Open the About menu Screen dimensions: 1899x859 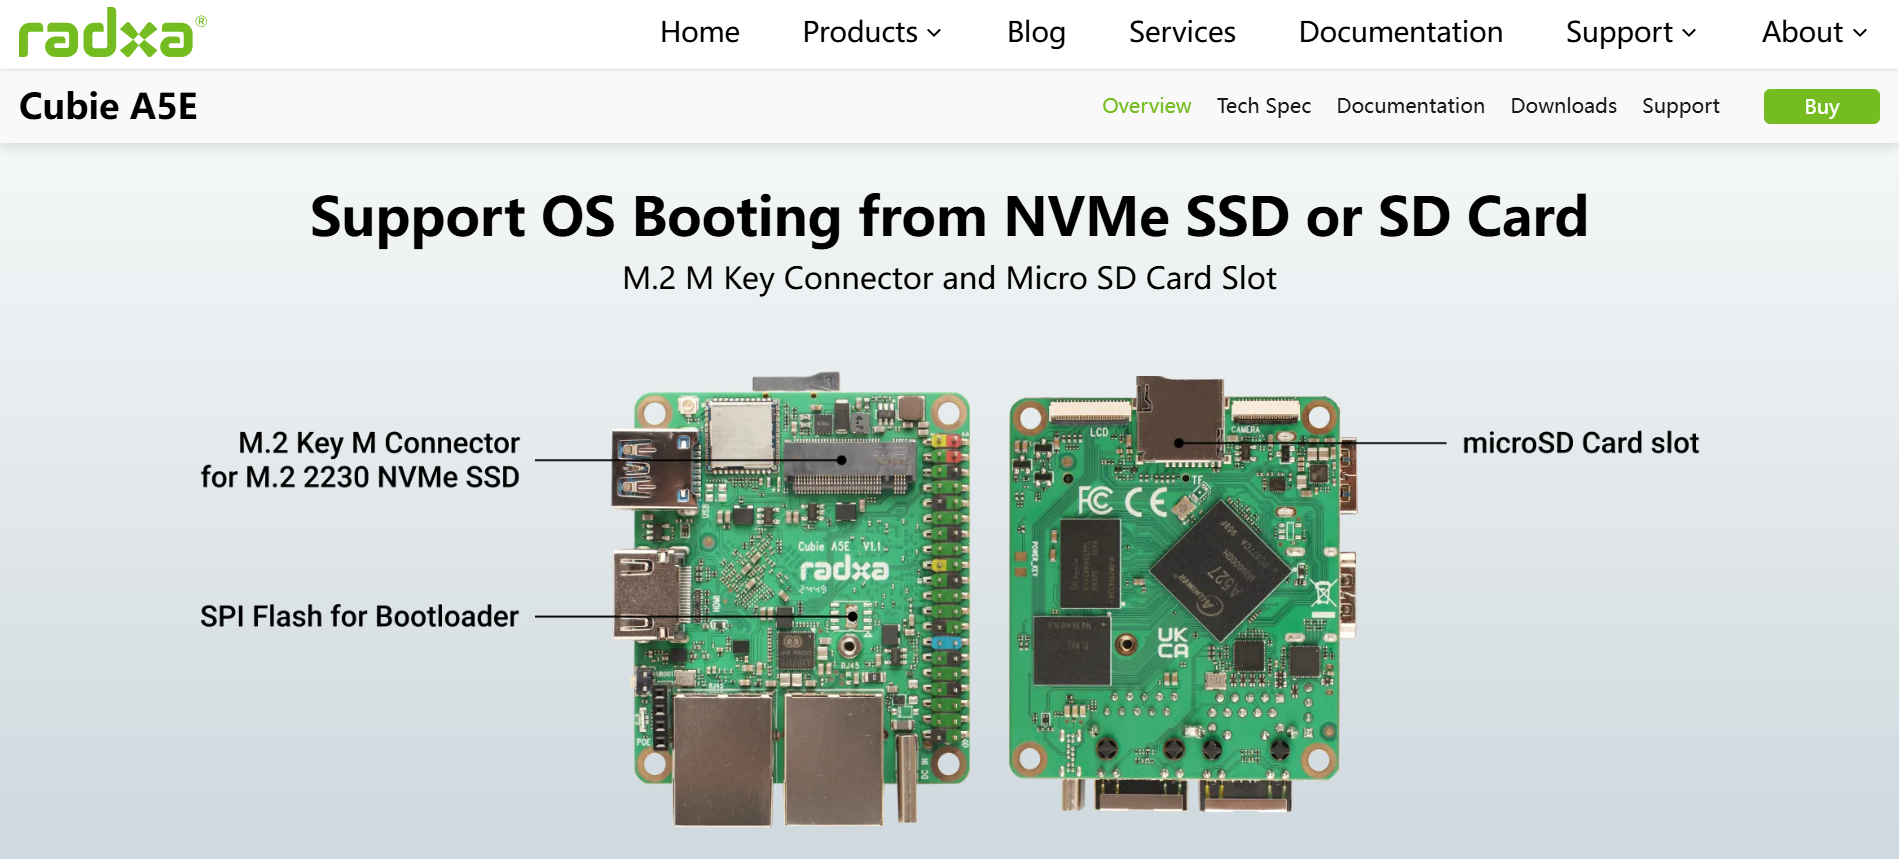1814,32
